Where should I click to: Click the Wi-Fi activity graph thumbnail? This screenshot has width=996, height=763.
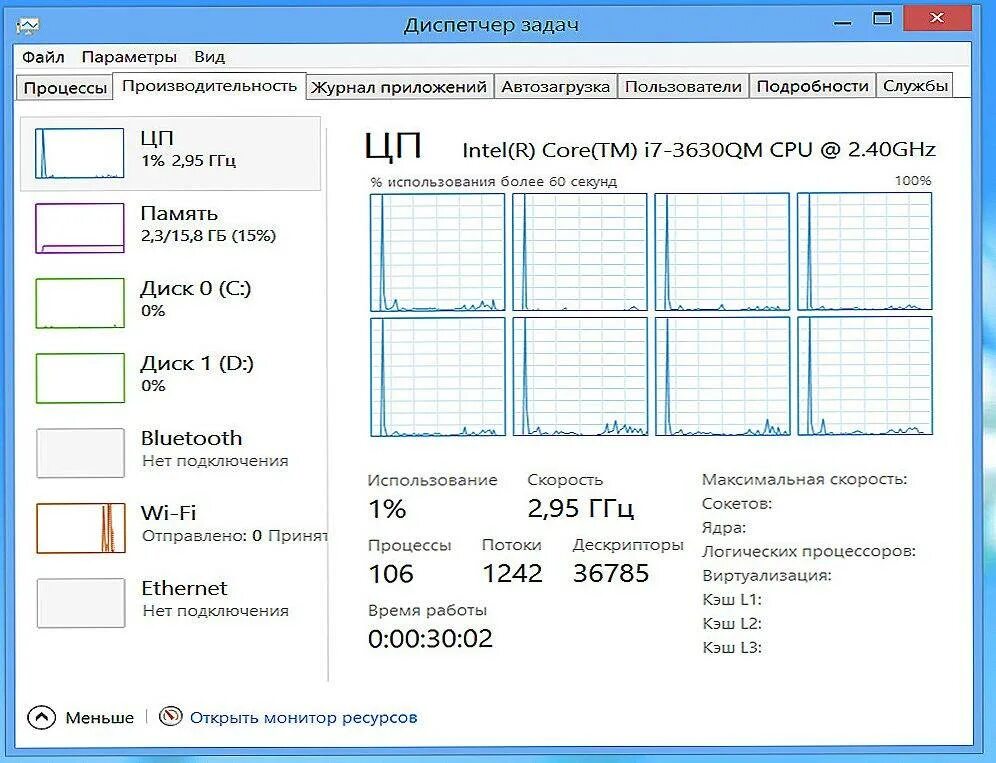point(80,528)
